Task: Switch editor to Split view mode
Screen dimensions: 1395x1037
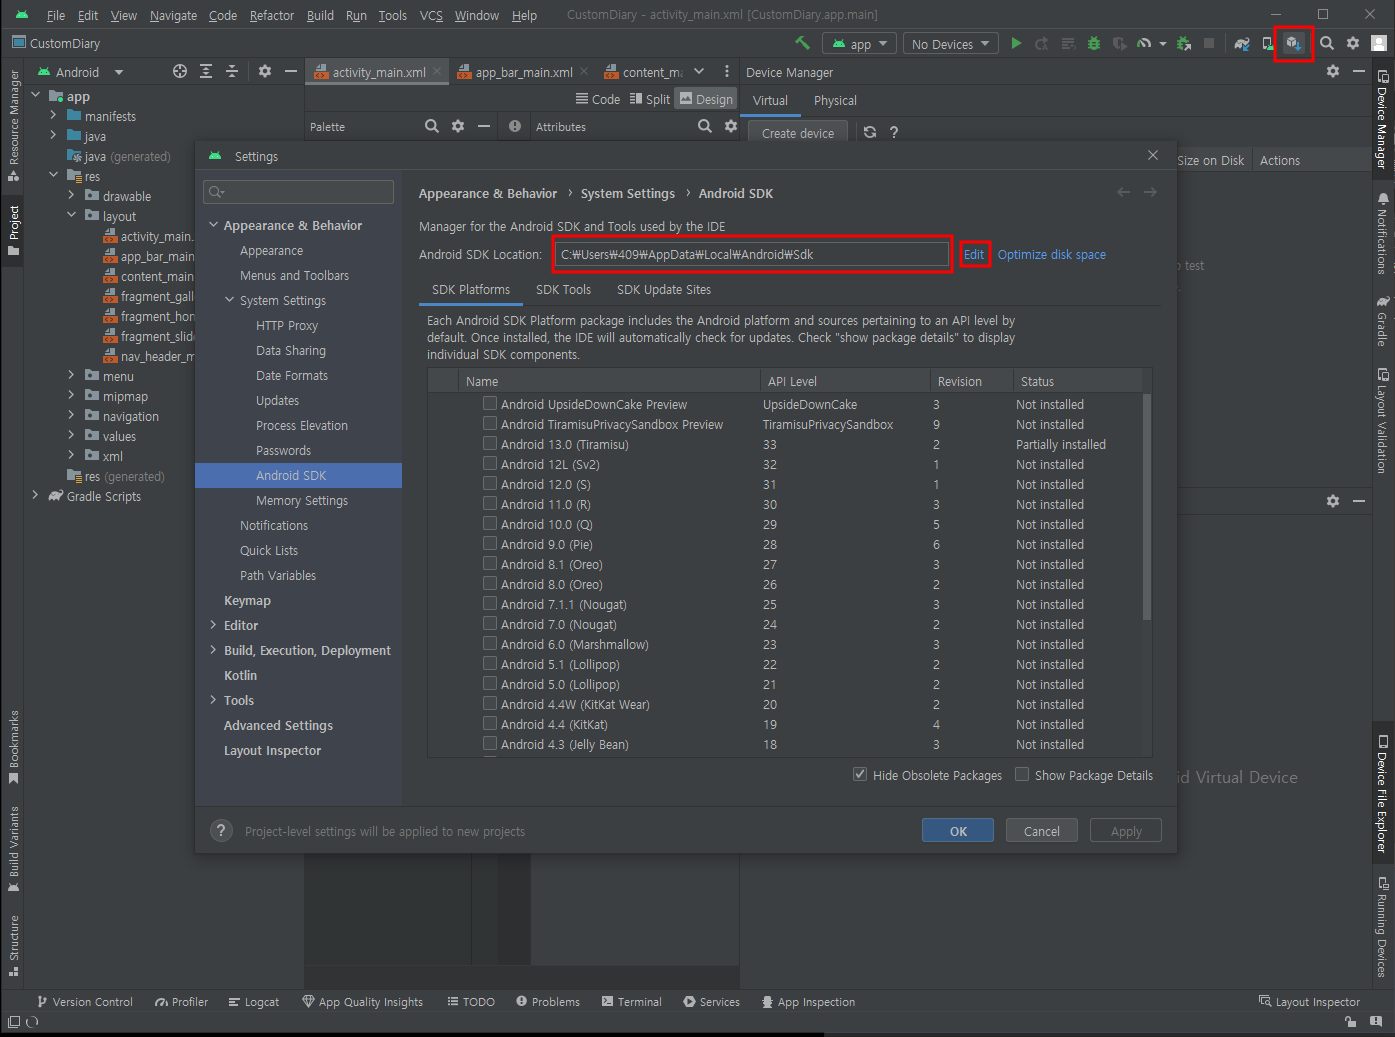Action: coord(650,99)
